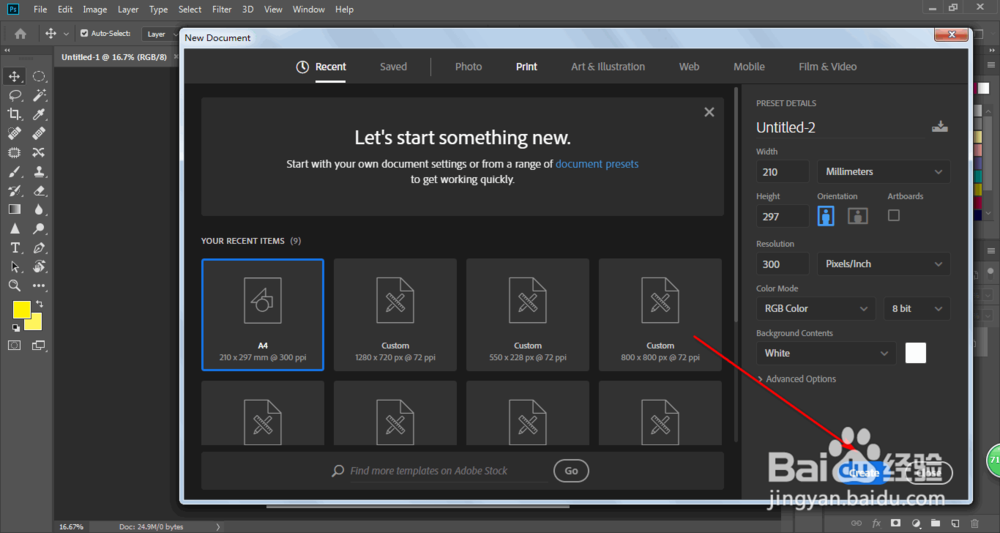Change screen mode icon in toolbar

[x=39, y=345]
